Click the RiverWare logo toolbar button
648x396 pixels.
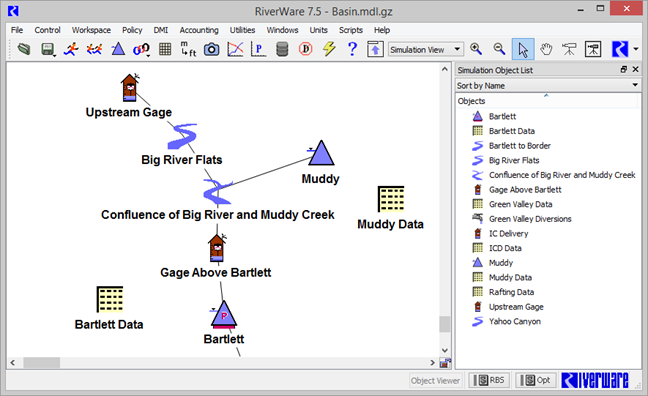pos(620,49)
